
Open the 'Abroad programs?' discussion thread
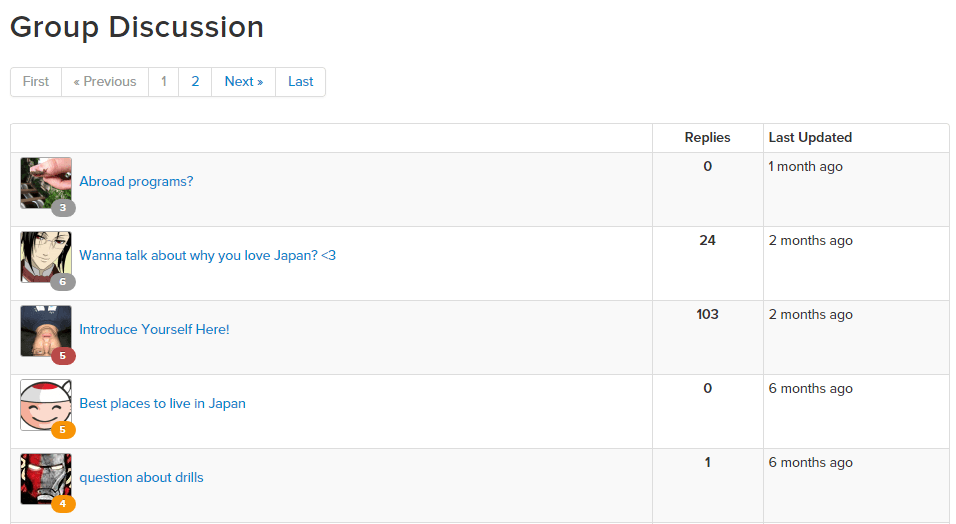pyautogui.click(x=136, y=181)
